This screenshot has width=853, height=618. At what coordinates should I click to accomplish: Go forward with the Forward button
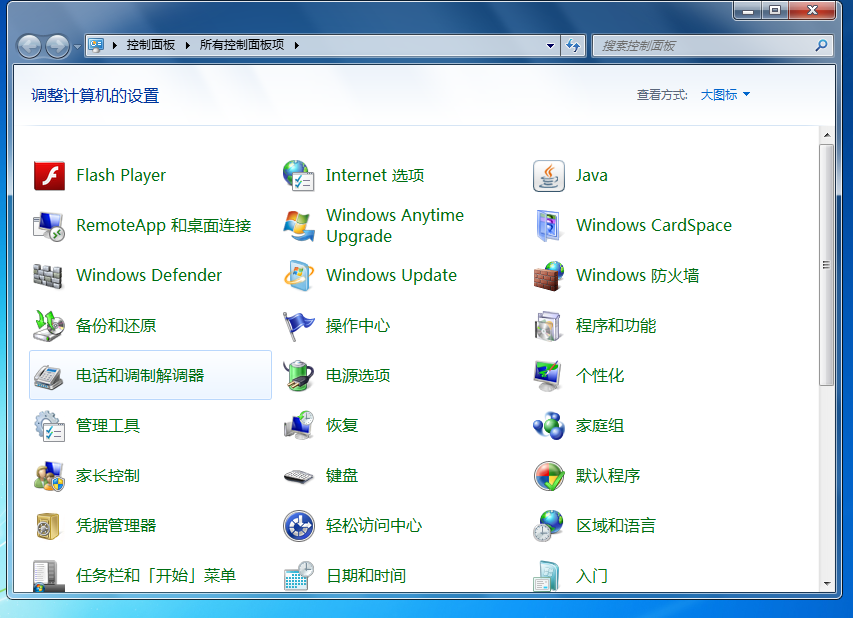pyautogui.click(x=58, y=46)
